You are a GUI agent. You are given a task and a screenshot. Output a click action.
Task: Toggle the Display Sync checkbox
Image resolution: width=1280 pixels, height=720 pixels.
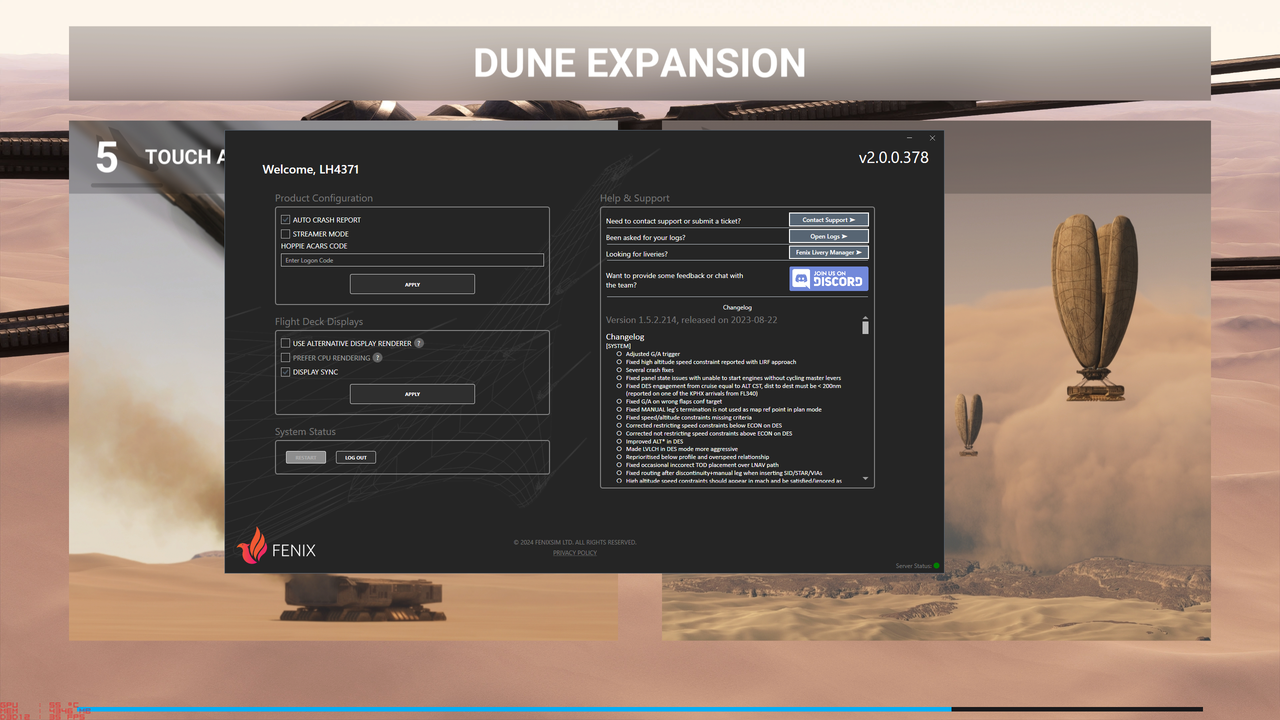click(x=285, y=372)
